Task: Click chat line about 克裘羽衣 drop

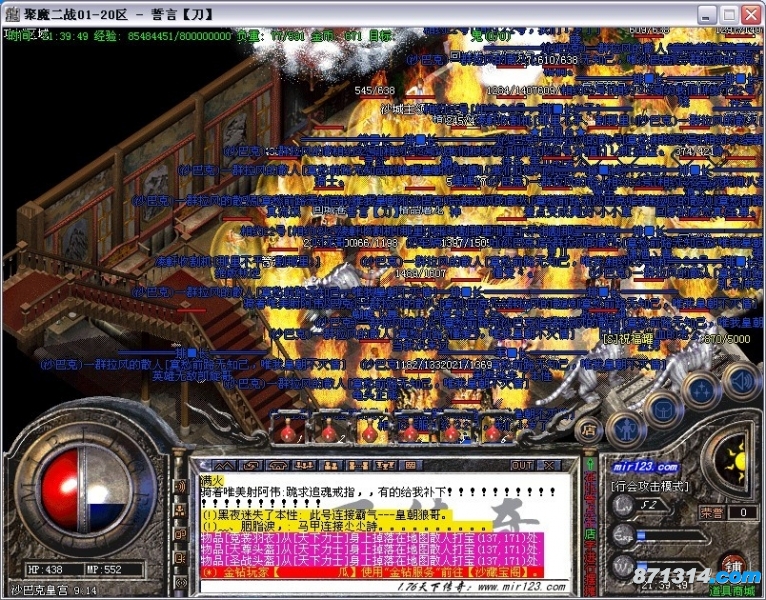Action: tap(371, 539)
